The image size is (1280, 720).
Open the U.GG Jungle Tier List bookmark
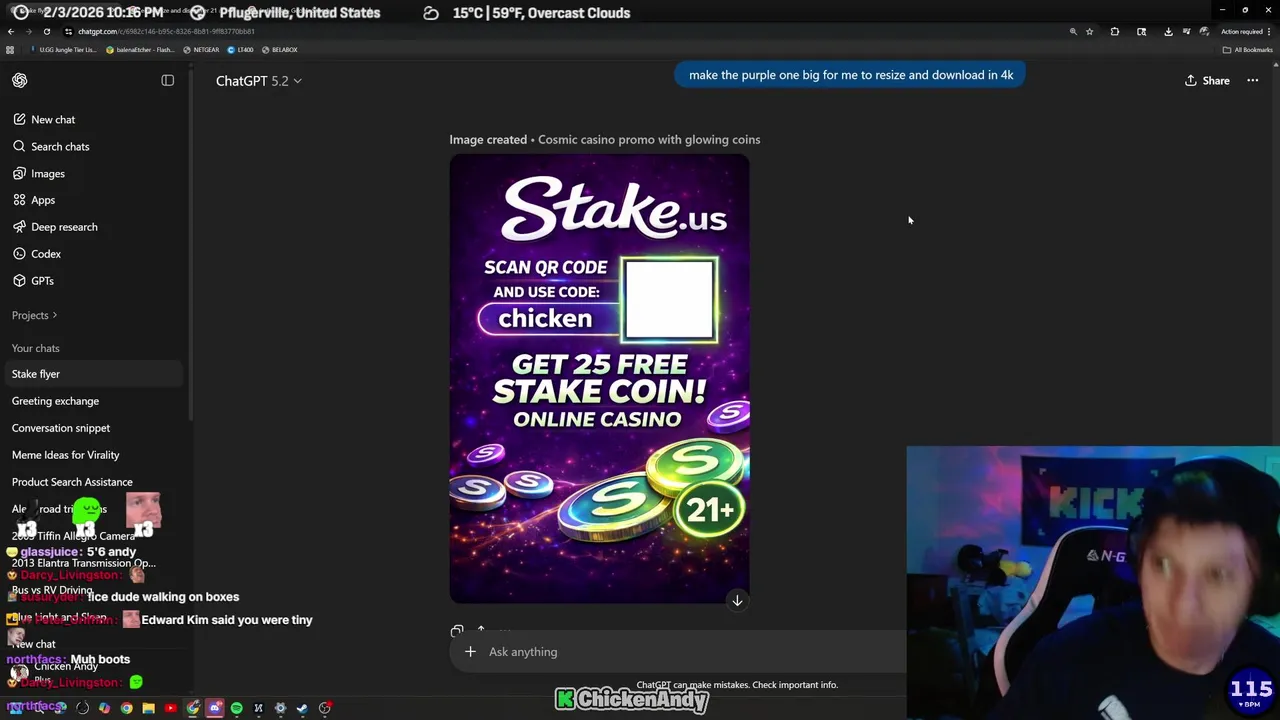click(x=63, y=49)
